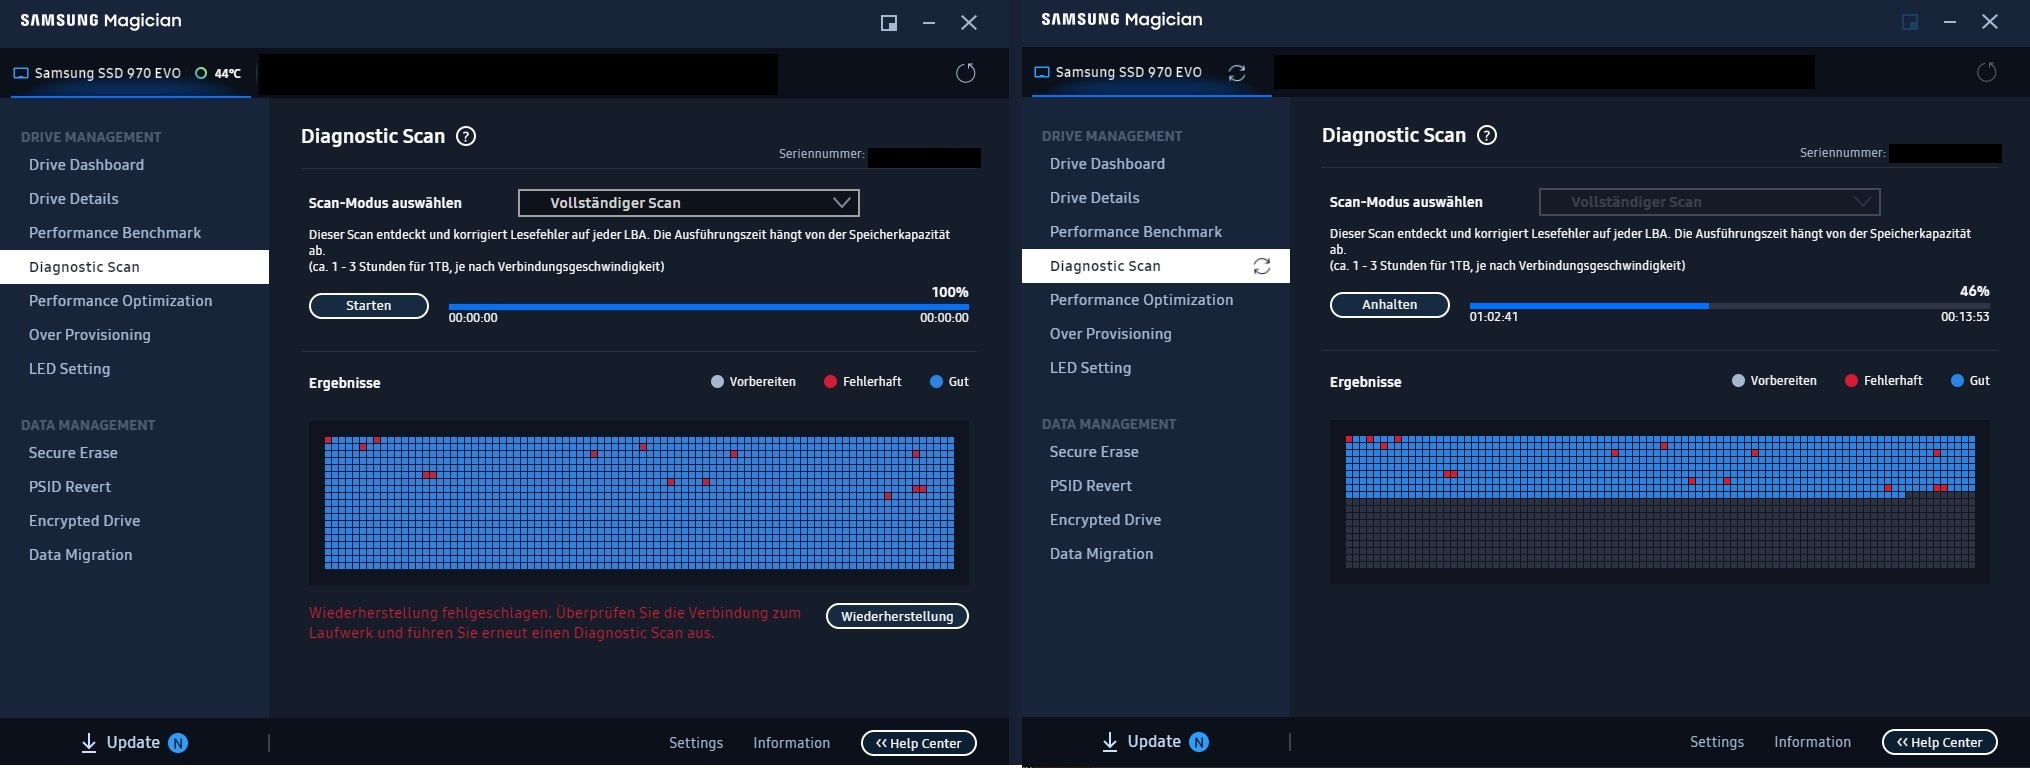Viewport: 2030px width, 768px height.
Task: Click the Update label in left window footer
Action: pyautogui.click(x=133, y=742)
